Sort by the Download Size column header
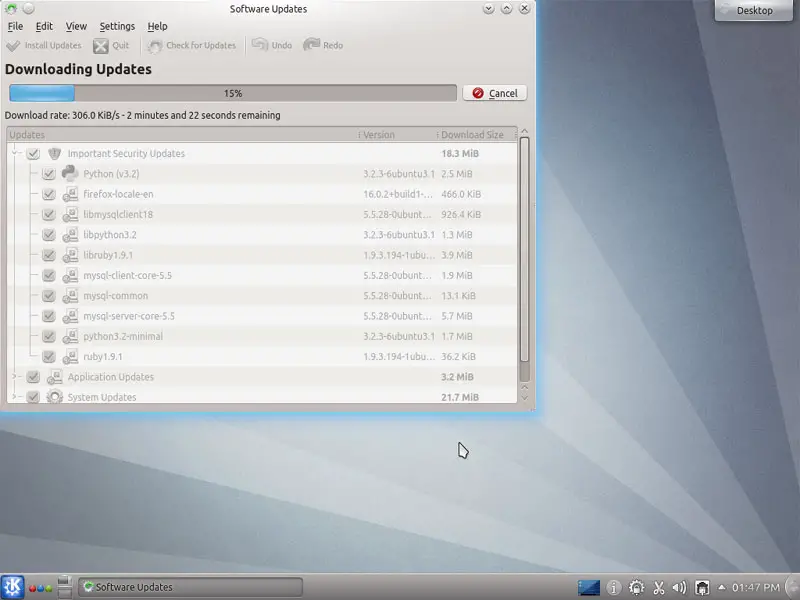Viewport: 800px width, 600px height. 476,135
